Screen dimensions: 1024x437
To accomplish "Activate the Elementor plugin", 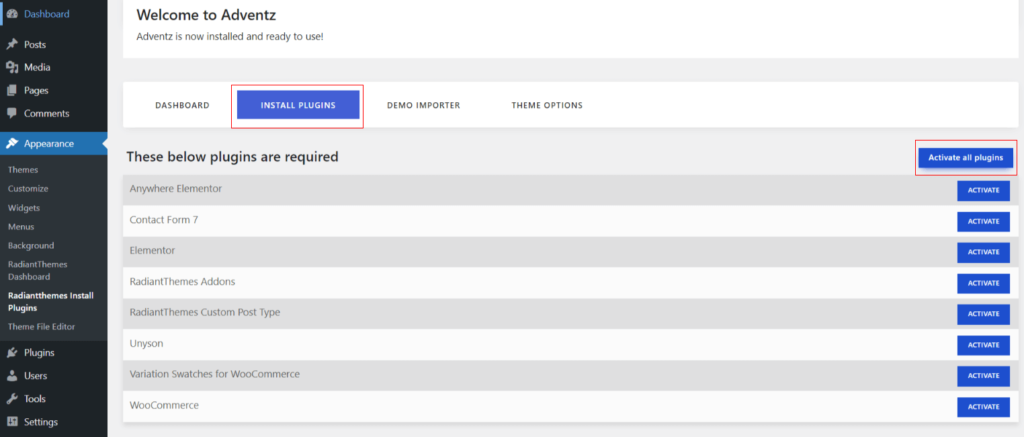I will tap(982, 252).
